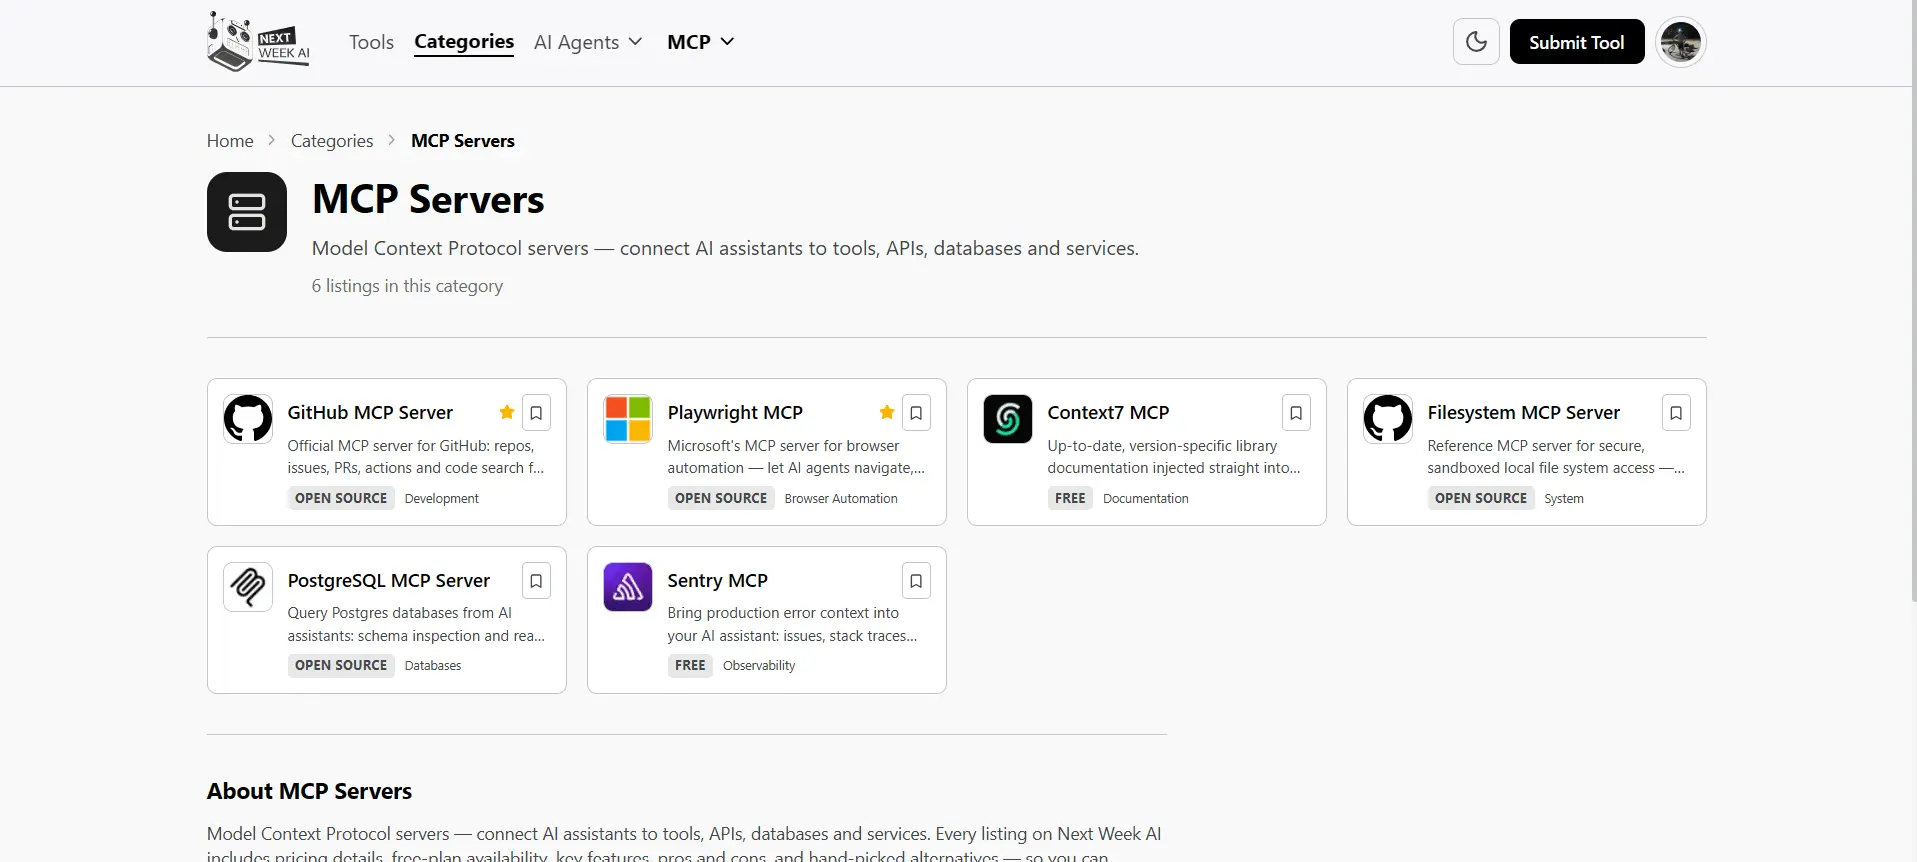
Task: Open the Next Week AI logo home link
Action: [259, 42]
